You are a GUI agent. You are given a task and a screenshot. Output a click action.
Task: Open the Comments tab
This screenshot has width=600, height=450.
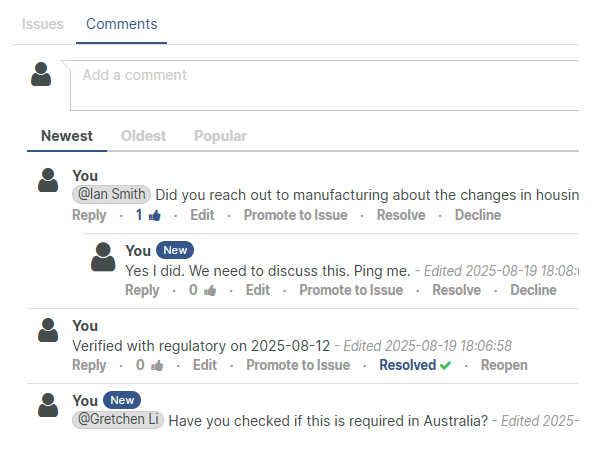pyautogui.click(x=121, y=24)
